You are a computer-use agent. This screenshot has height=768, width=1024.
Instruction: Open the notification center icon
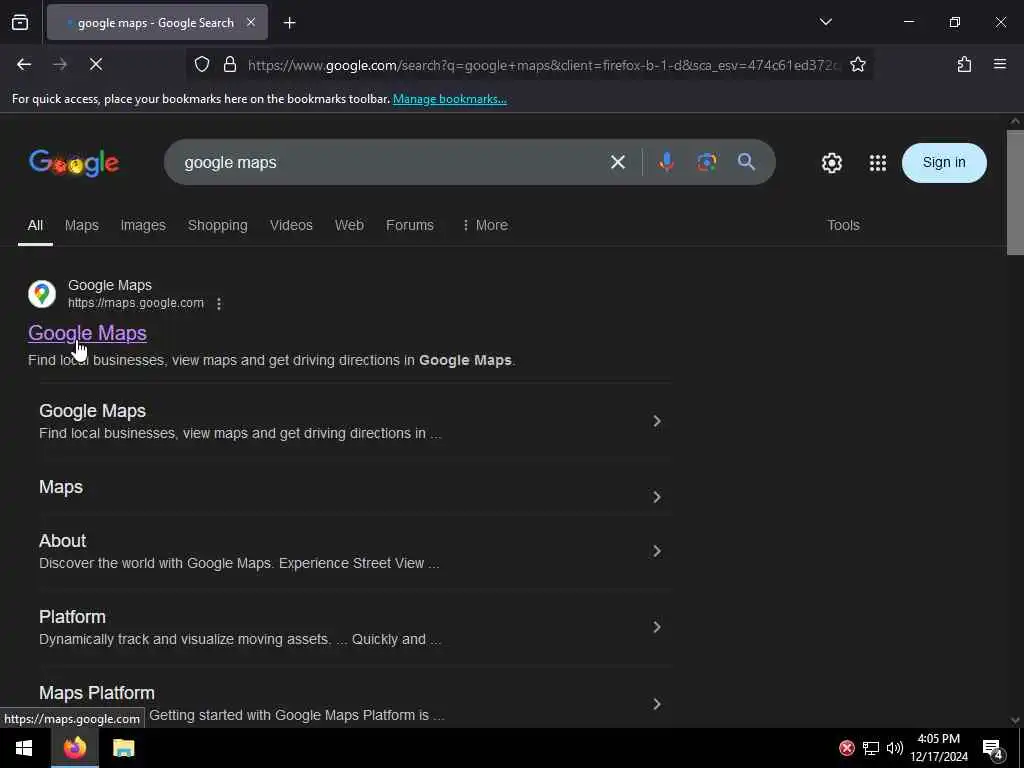tap(993, 749)
